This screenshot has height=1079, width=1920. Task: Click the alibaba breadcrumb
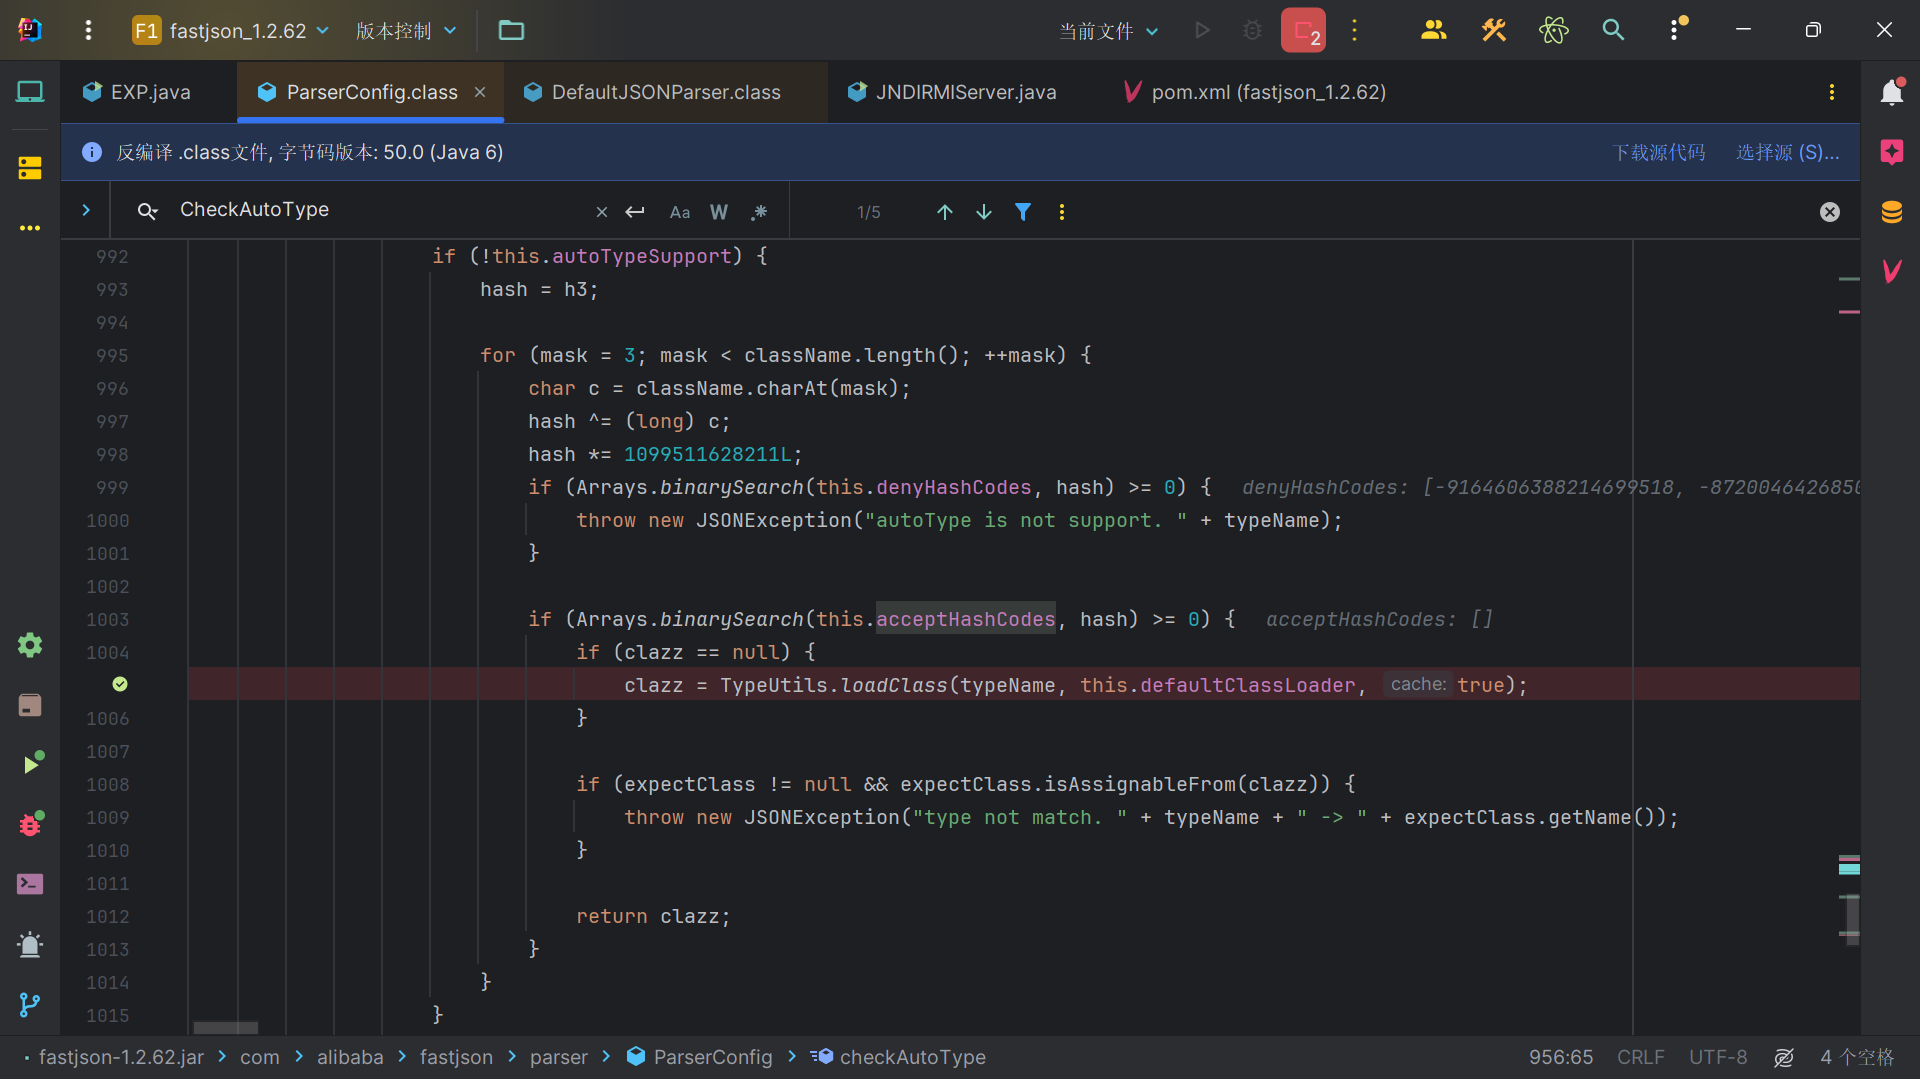[x=350, y=1057]
